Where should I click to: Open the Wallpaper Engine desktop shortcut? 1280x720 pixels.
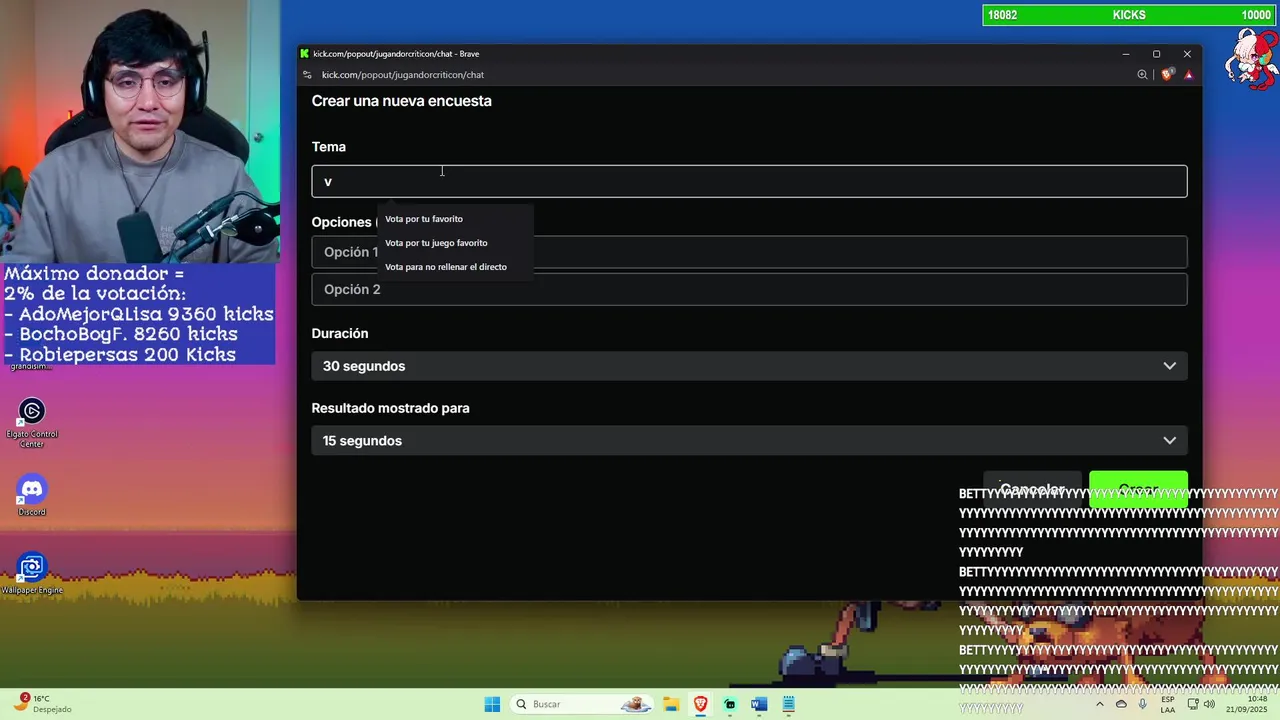[32, 574]
